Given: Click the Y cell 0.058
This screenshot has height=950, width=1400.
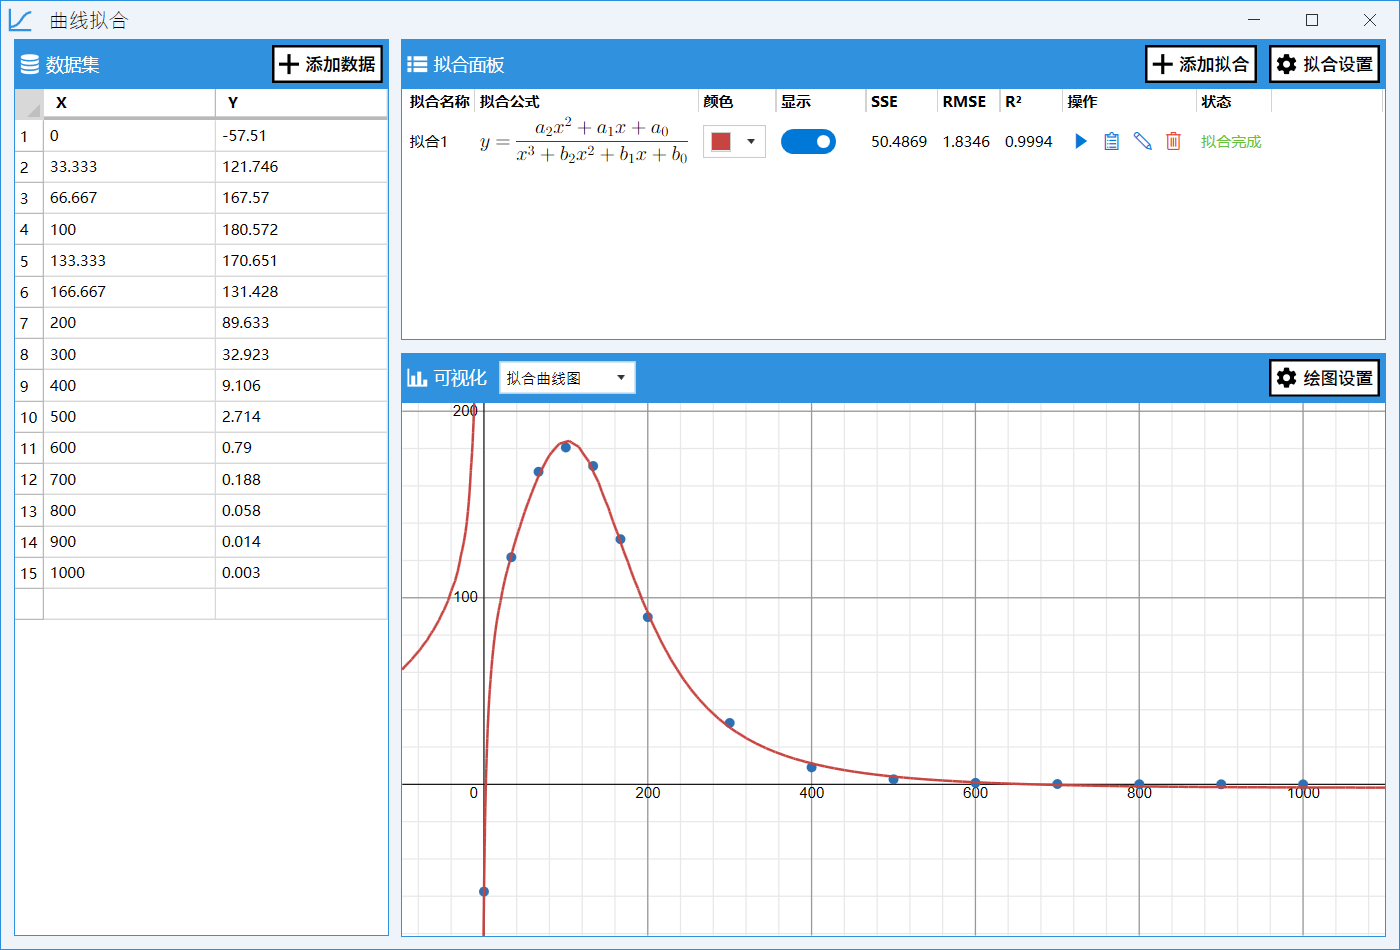Looking at the screenshot, I should 301,511.
